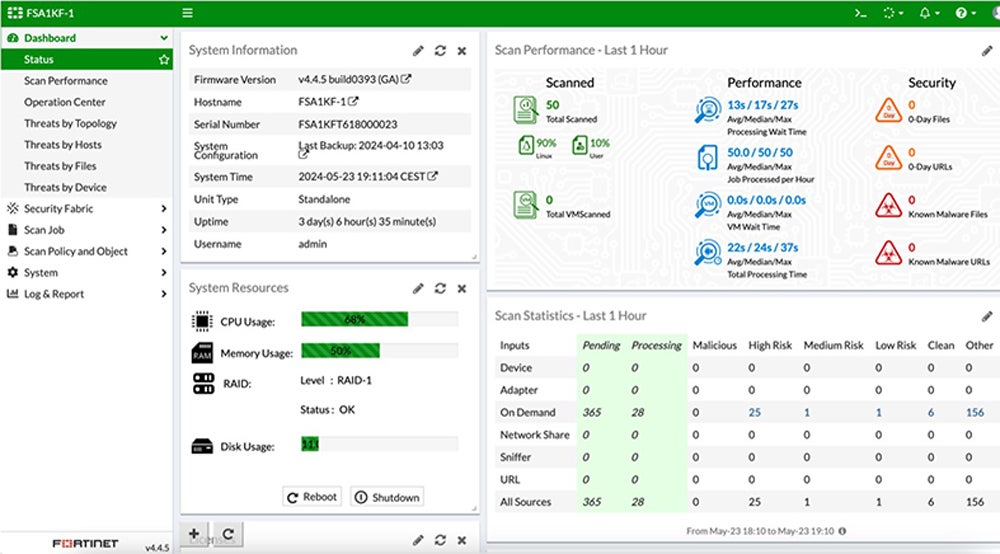Edit the System Information widget
This screenshot has width=1000, height=554.
coord(418,51)
